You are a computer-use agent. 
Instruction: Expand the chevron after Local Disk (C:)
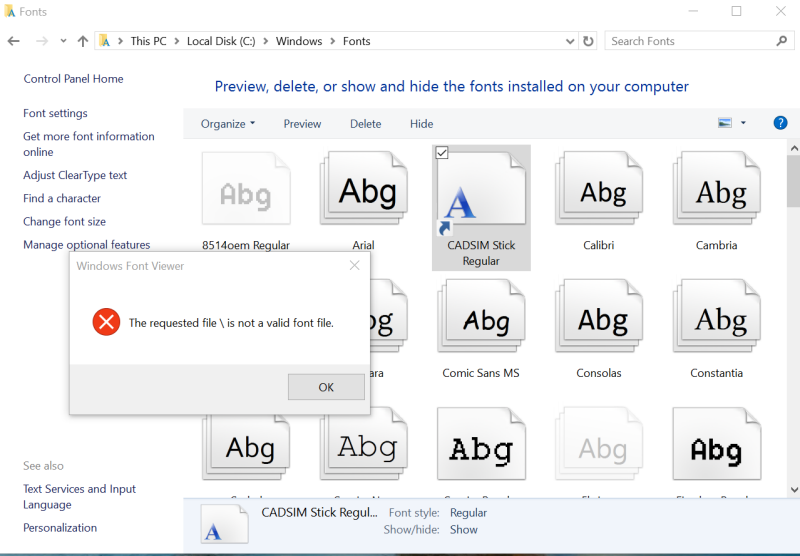(265, 41)
